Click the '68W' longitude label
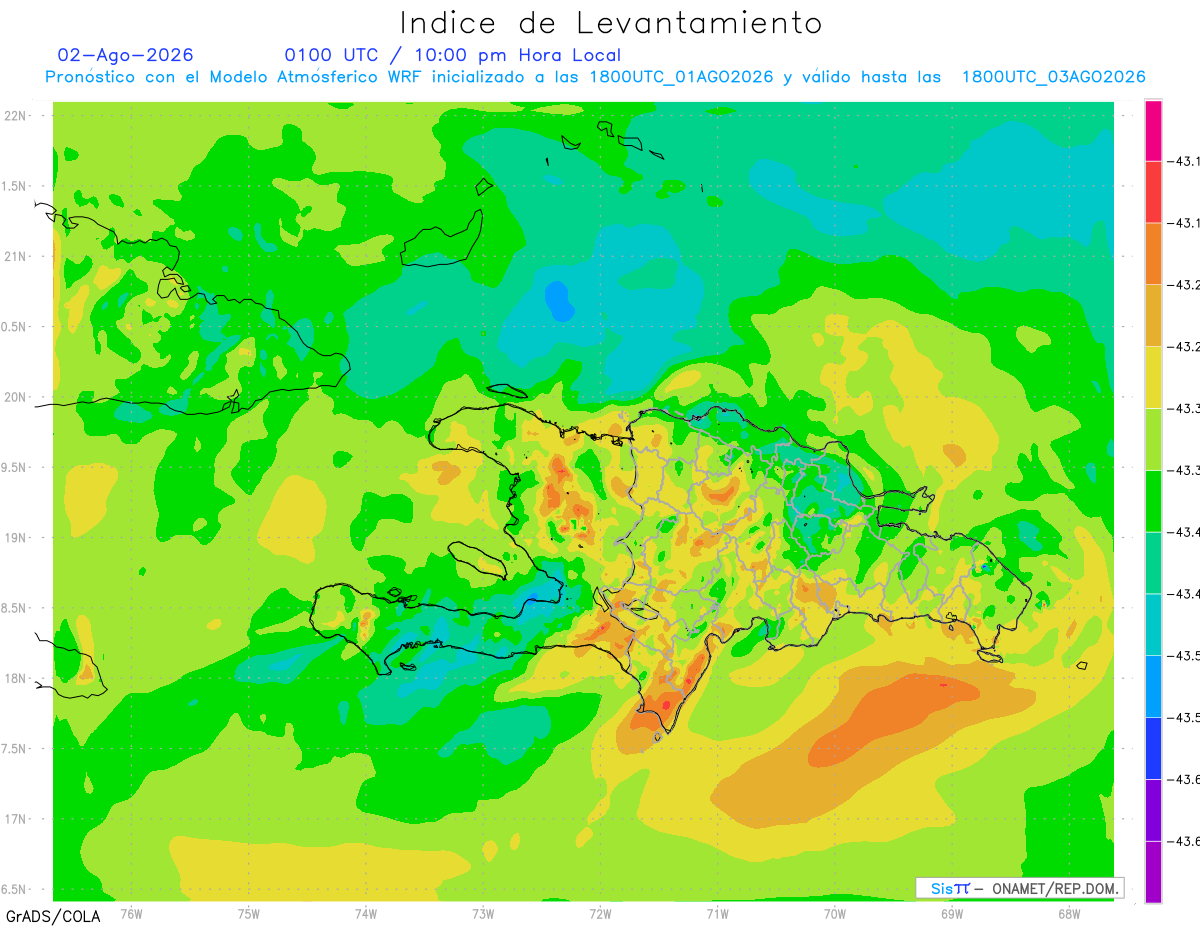 click(x=1069, y=914)
